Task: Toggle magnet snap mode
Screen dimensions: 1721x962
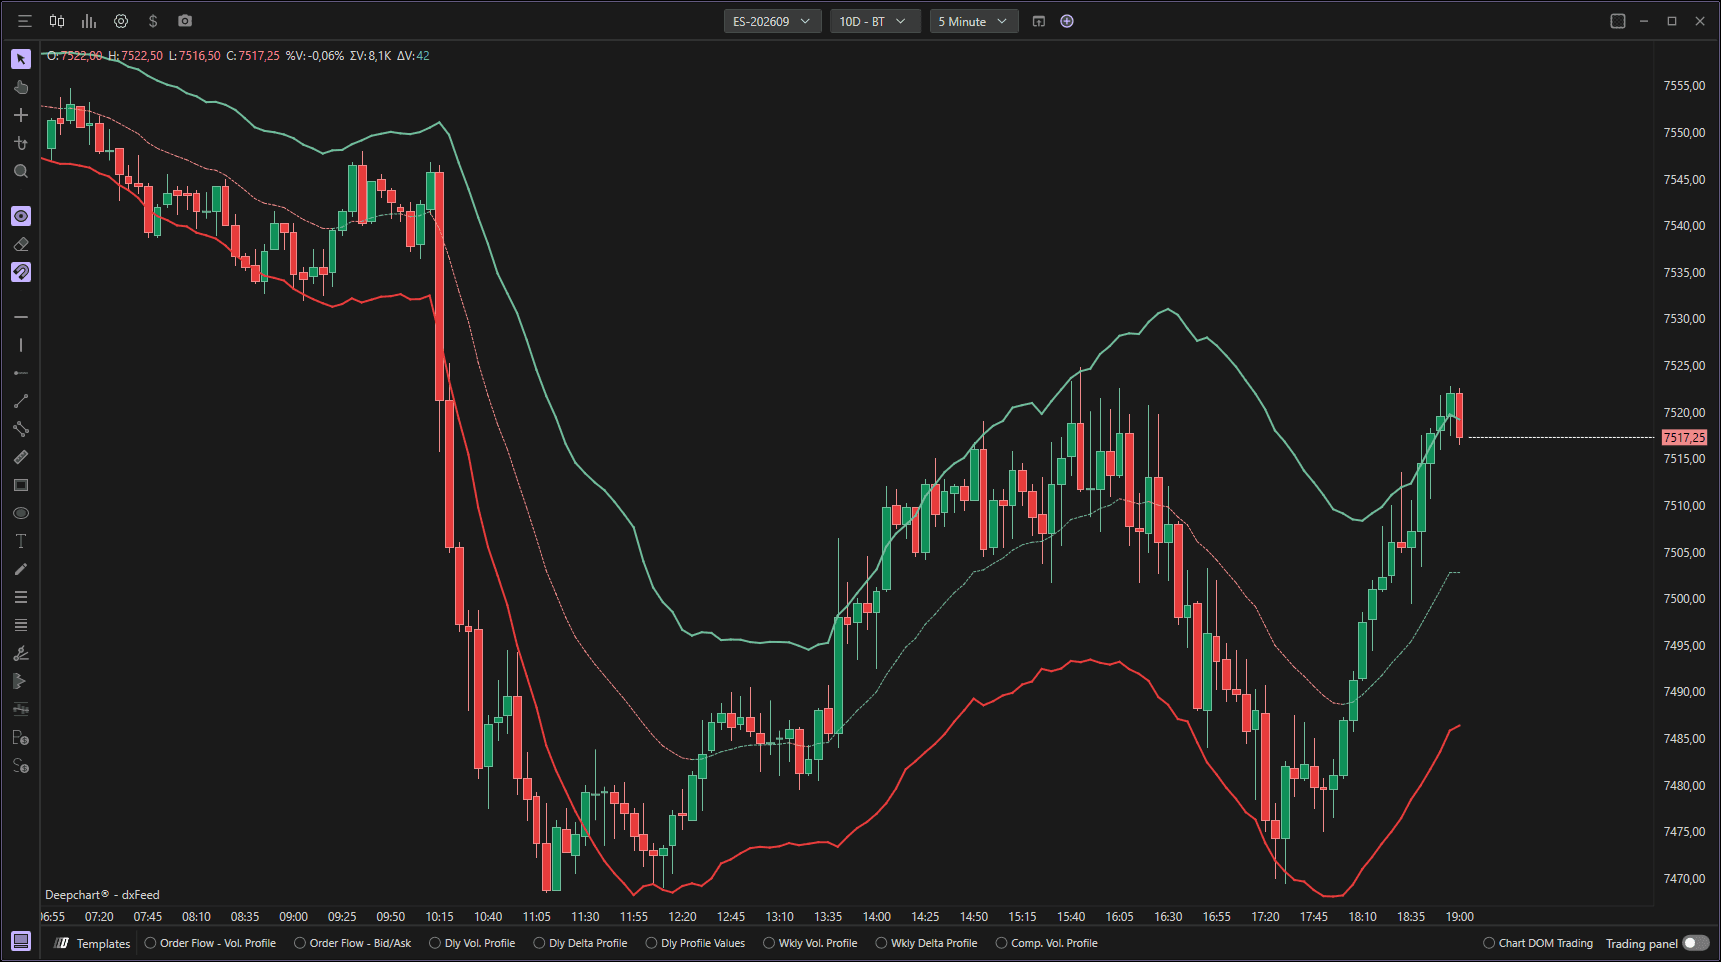Action: tap(21, 272)
